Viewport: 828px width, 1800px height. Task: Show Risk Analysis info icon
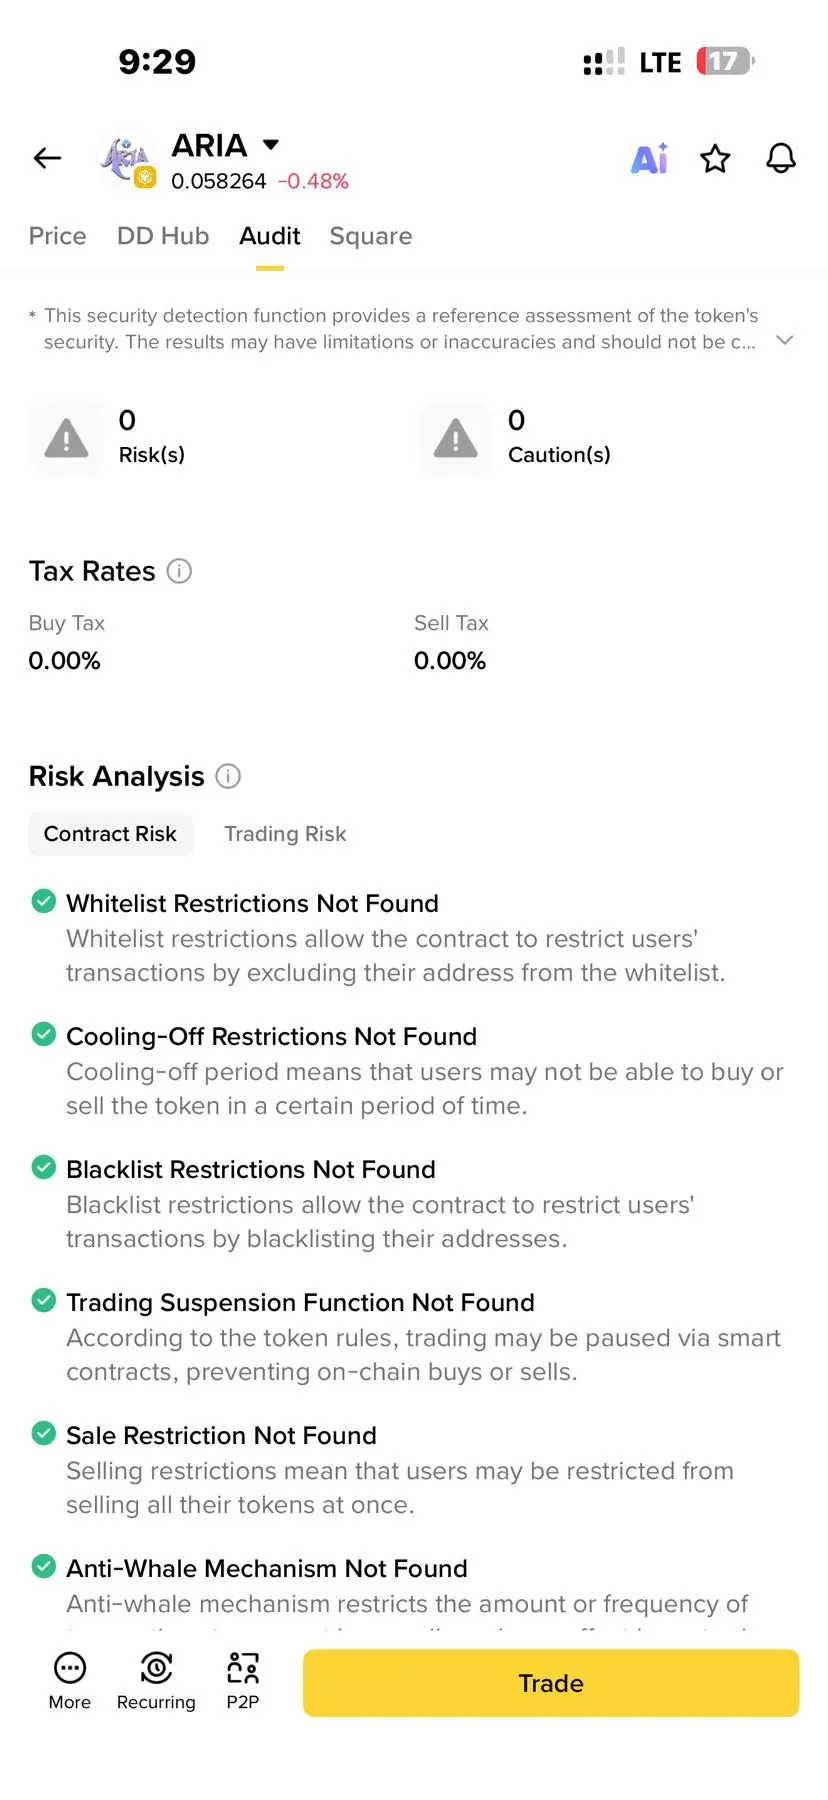(x=228, y=776)
